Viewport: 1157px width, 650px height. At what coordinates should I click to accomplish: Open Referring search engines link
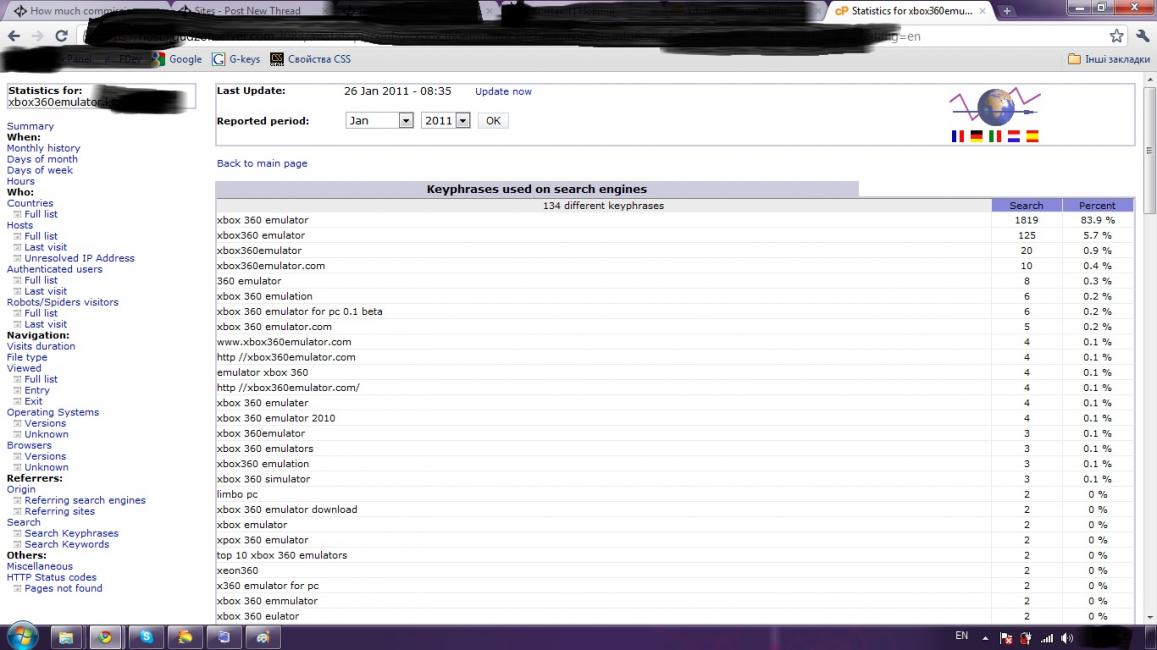pyautogui.click(x=85, y=500)
